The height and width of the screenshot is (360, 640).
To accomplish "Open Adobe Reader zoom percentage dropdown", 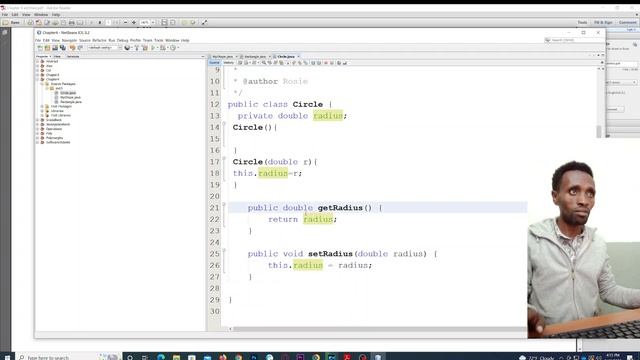I will point(153,22).
